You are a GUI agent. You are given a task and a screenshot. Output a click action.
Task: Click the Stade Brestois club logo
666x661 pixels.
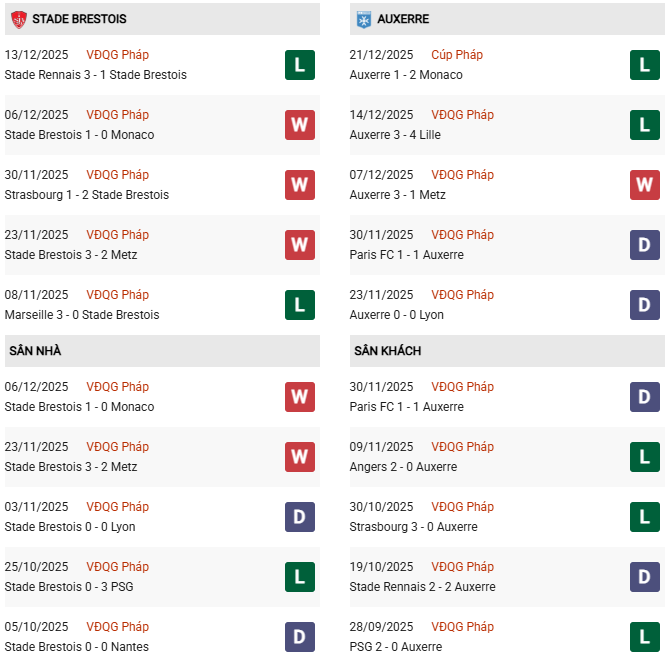(x=17, y=19)
